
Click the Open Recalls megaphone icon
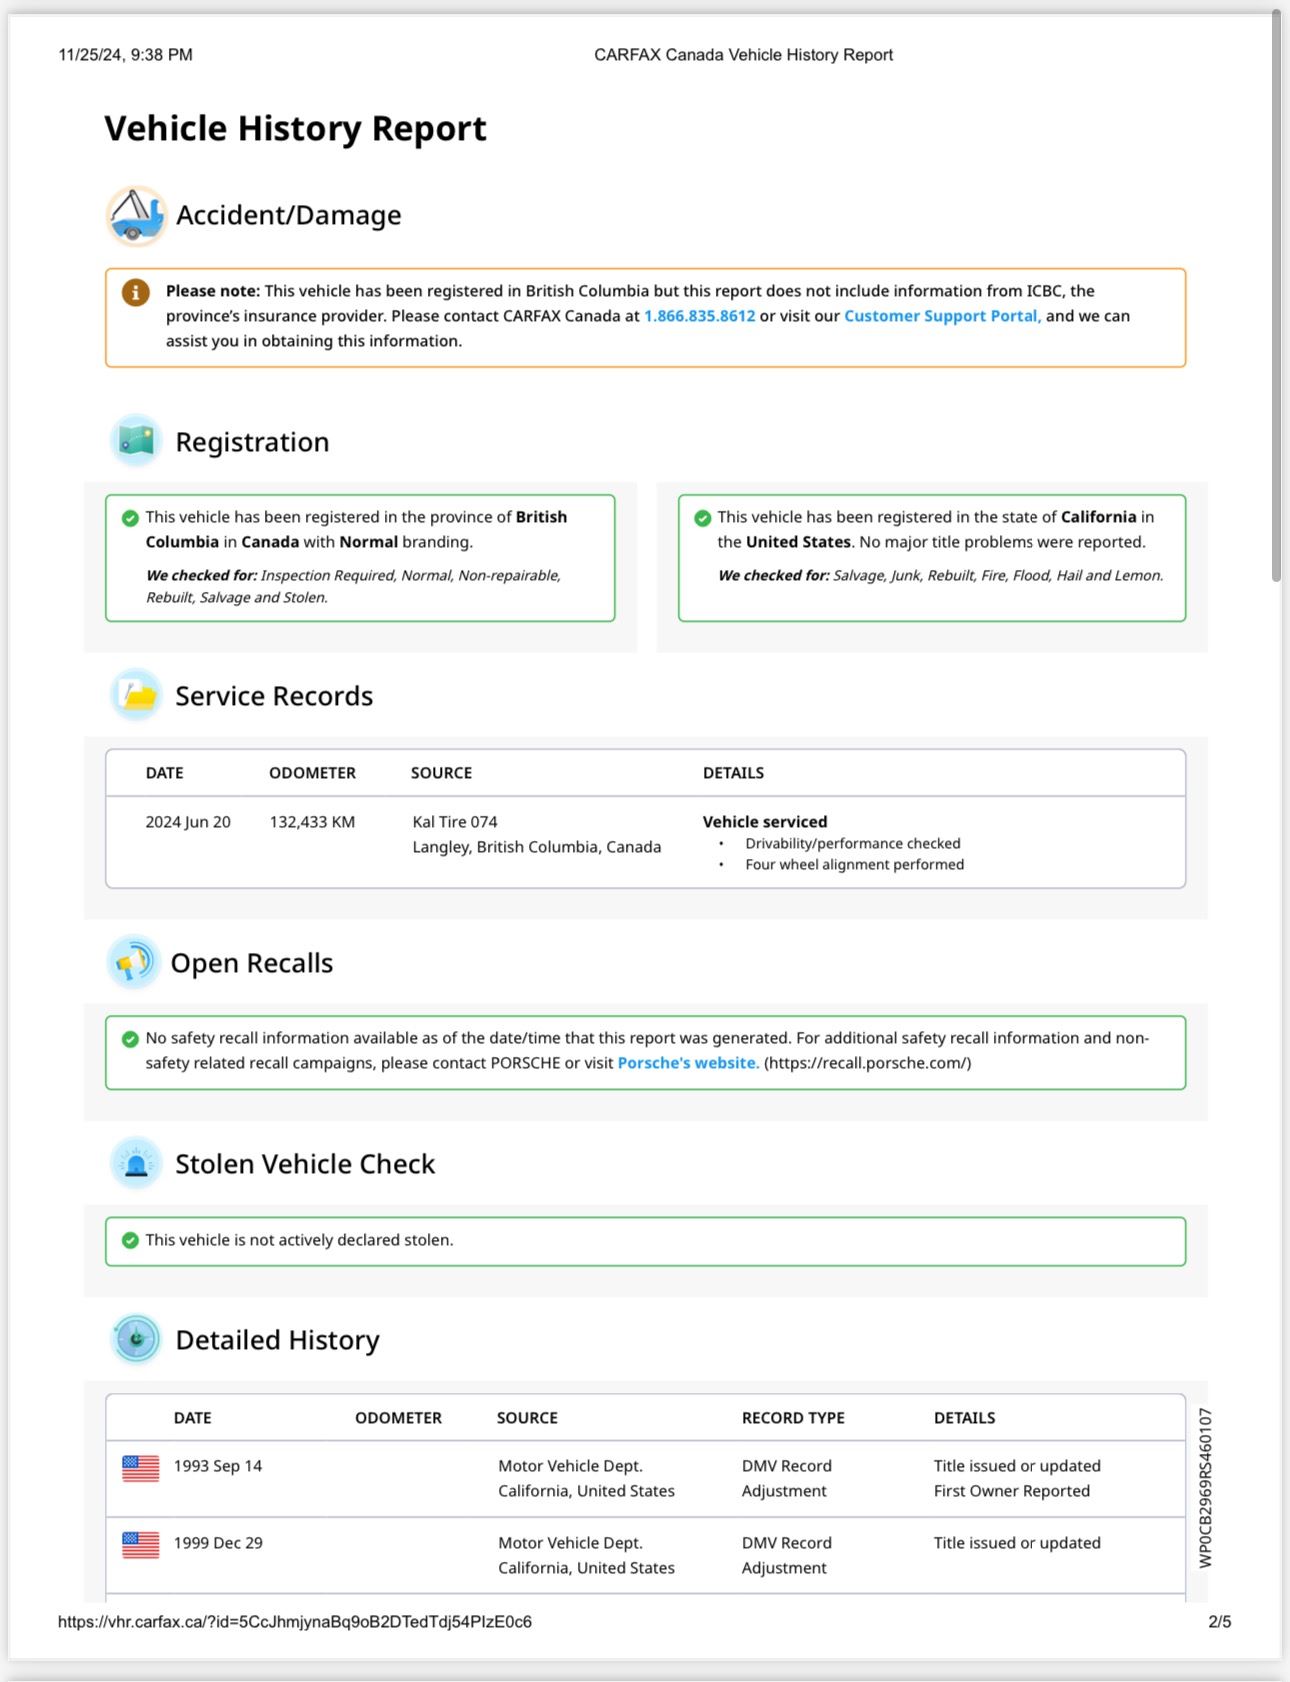click(133, 962)
